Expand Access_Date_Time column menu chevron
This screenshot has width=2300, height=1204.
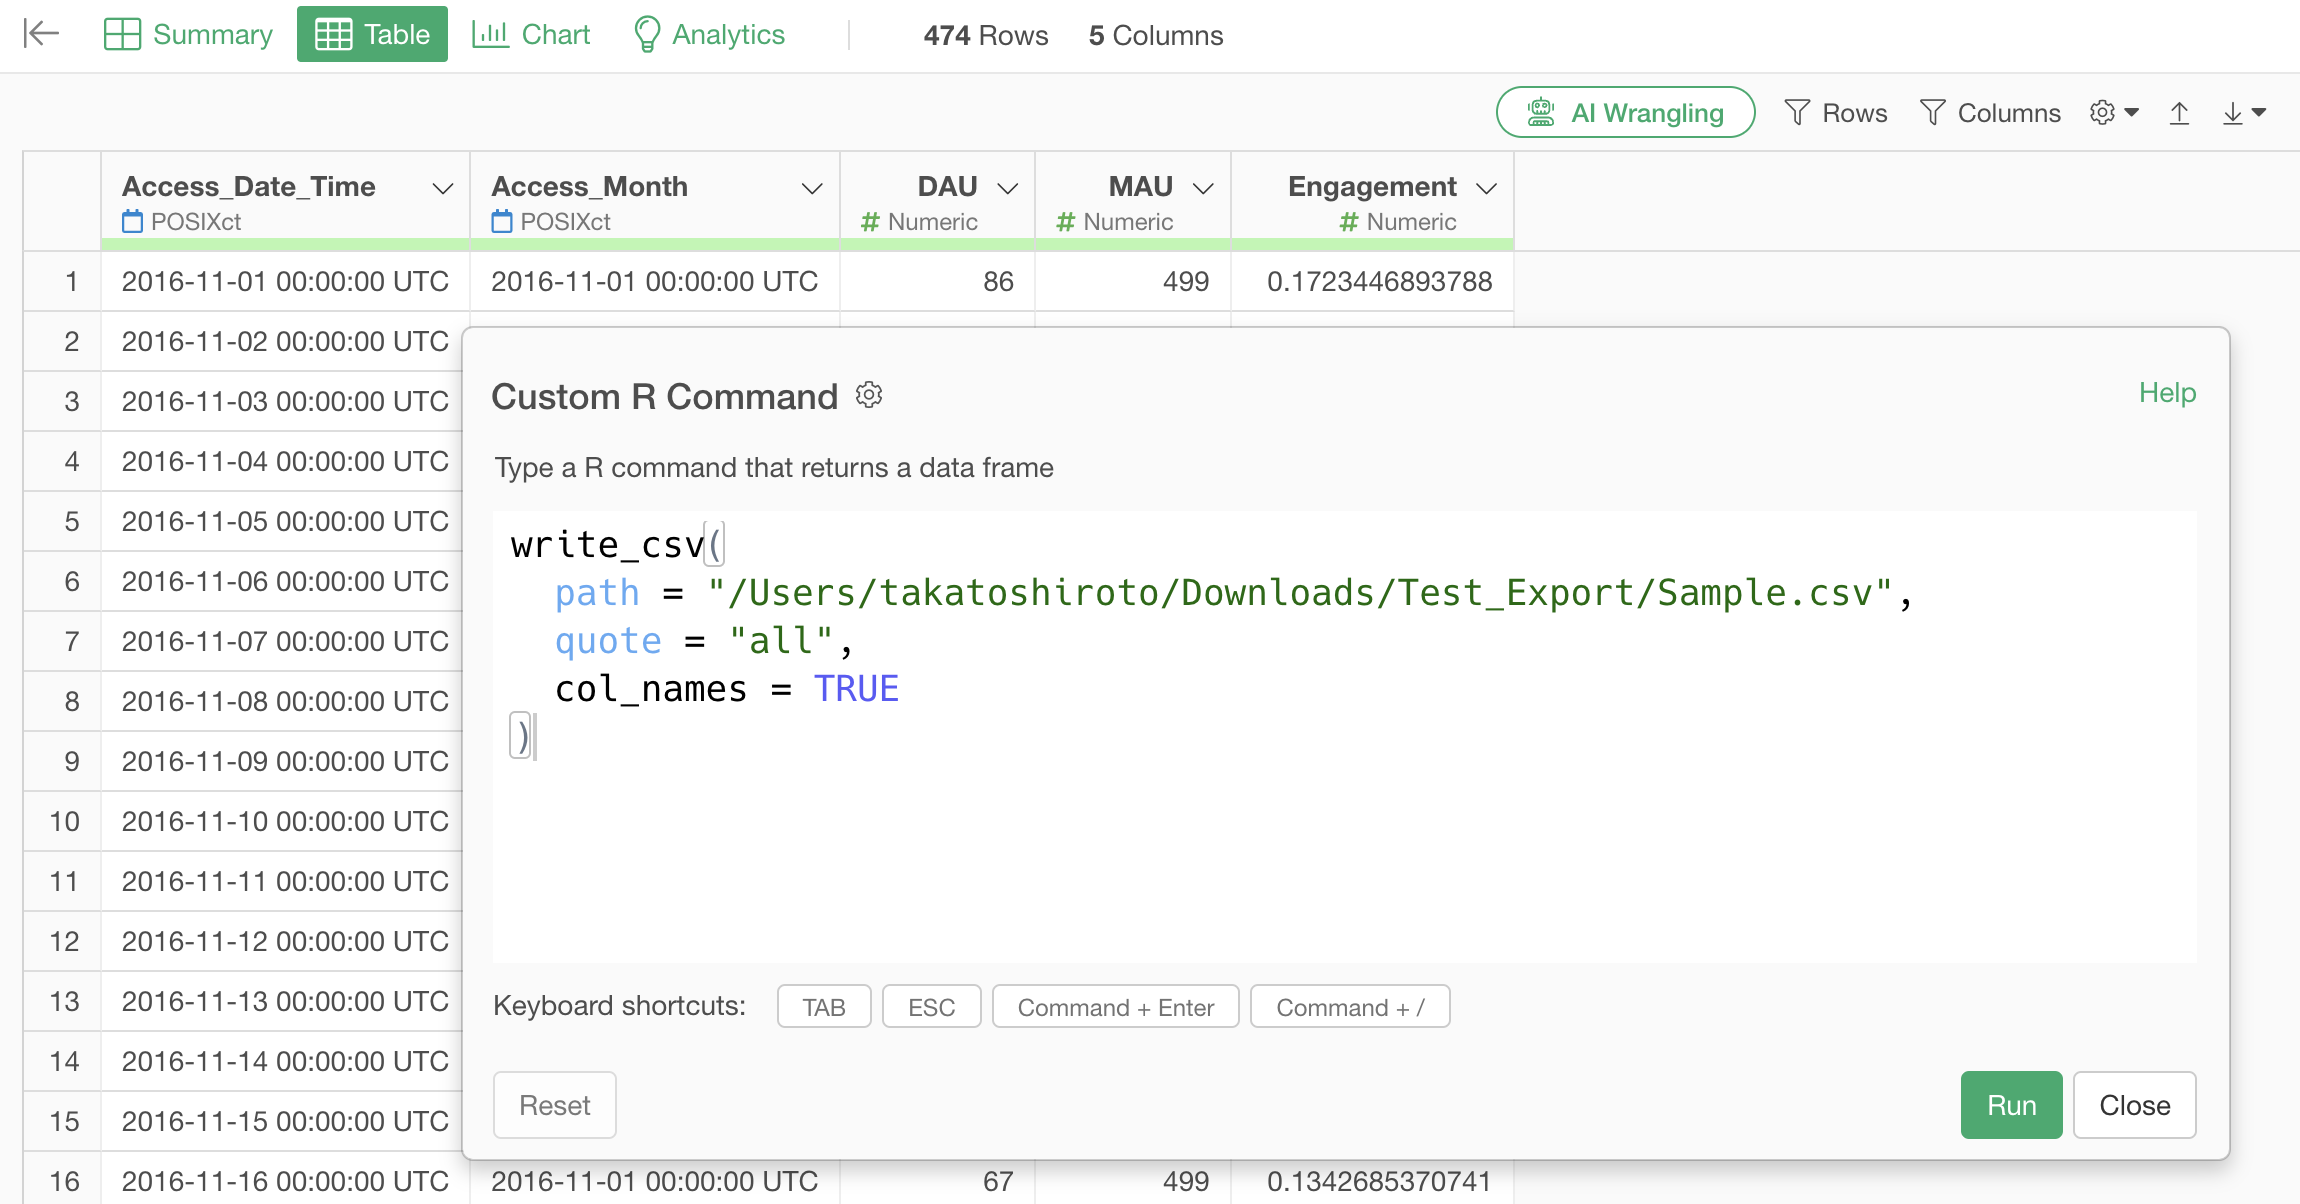(x=442, y=188)
